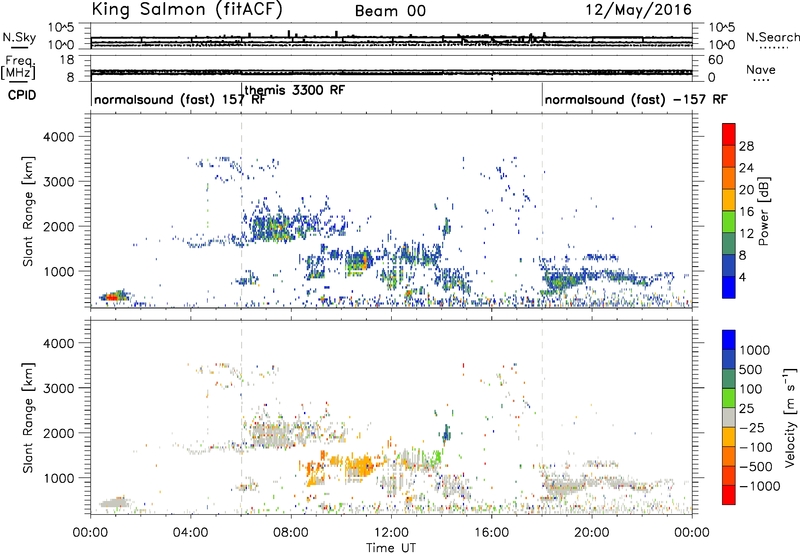The width and height of the screenshot is (800, 554).
Task: Click the "24" label on Power color bar
Action: (x=746, y=168)
